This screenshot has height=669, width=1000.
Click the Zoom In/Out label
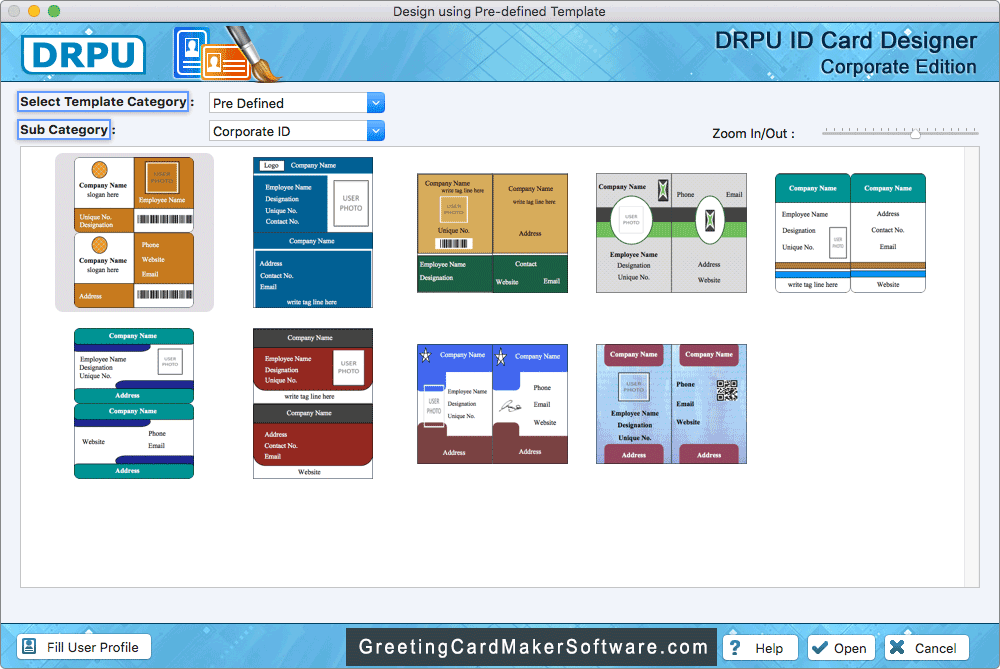(753, 133)
